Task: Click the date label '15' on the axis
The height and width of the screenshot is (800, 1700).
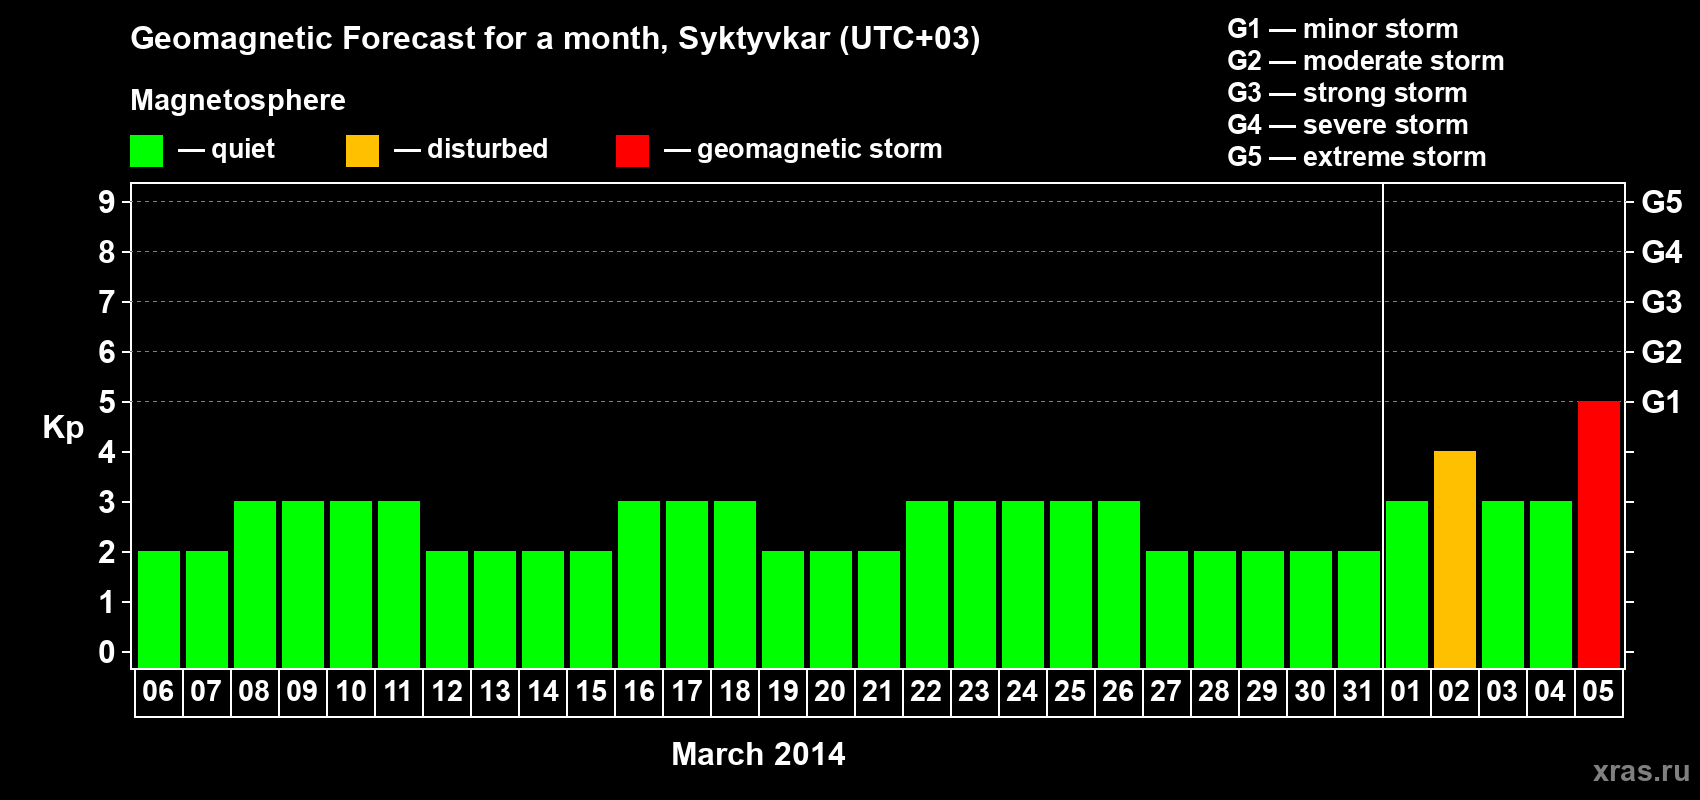Action: [591, 692]
